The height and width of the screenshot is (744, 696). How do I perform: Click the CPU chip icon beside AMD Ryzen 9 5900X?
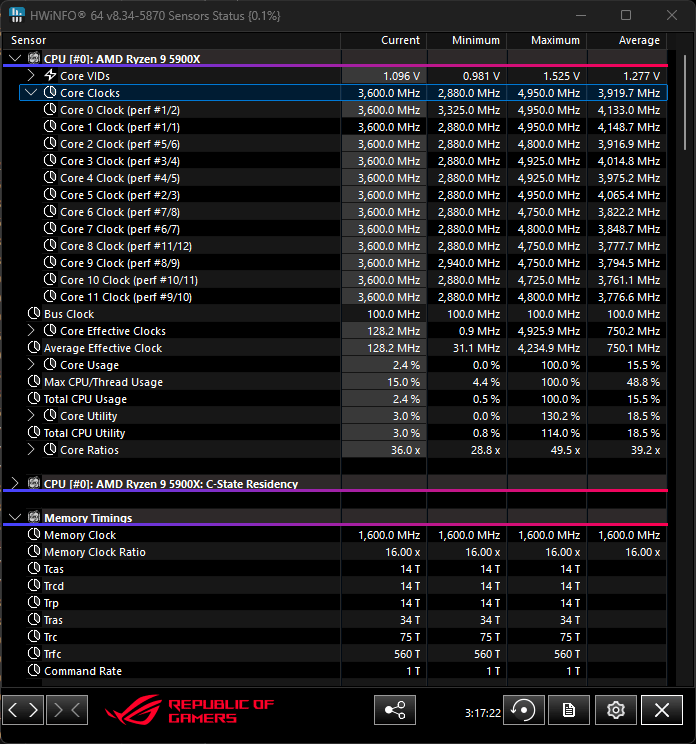click(x=34, y=58)
